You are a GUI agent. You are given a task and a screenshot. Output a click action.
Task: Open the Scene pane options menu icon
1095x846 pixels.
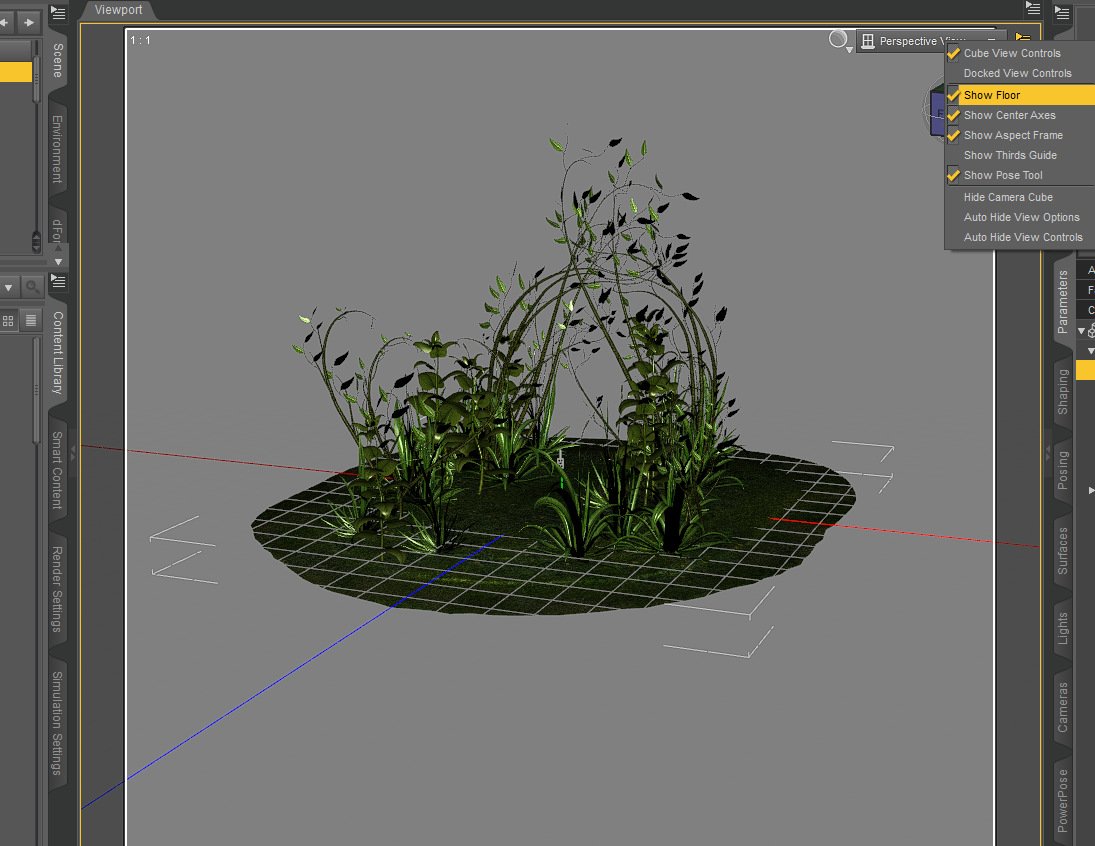59,12
